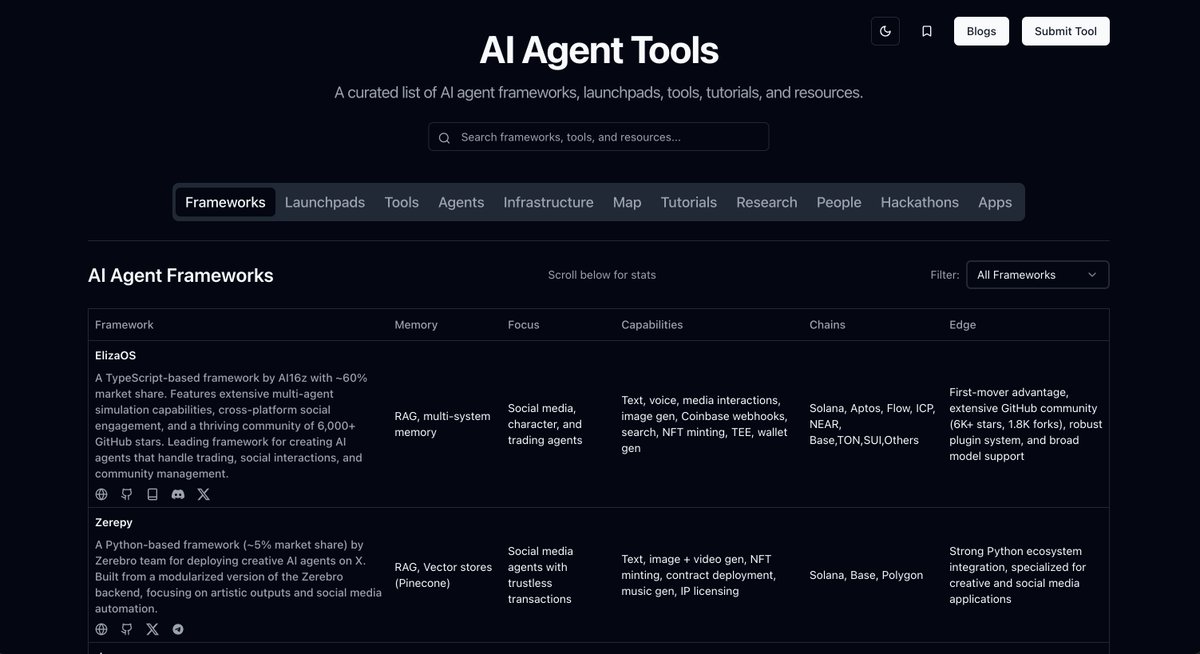Click 'Scroll below for stats' text
This screenshot has width=1200, height=654.
click(602, 275)
